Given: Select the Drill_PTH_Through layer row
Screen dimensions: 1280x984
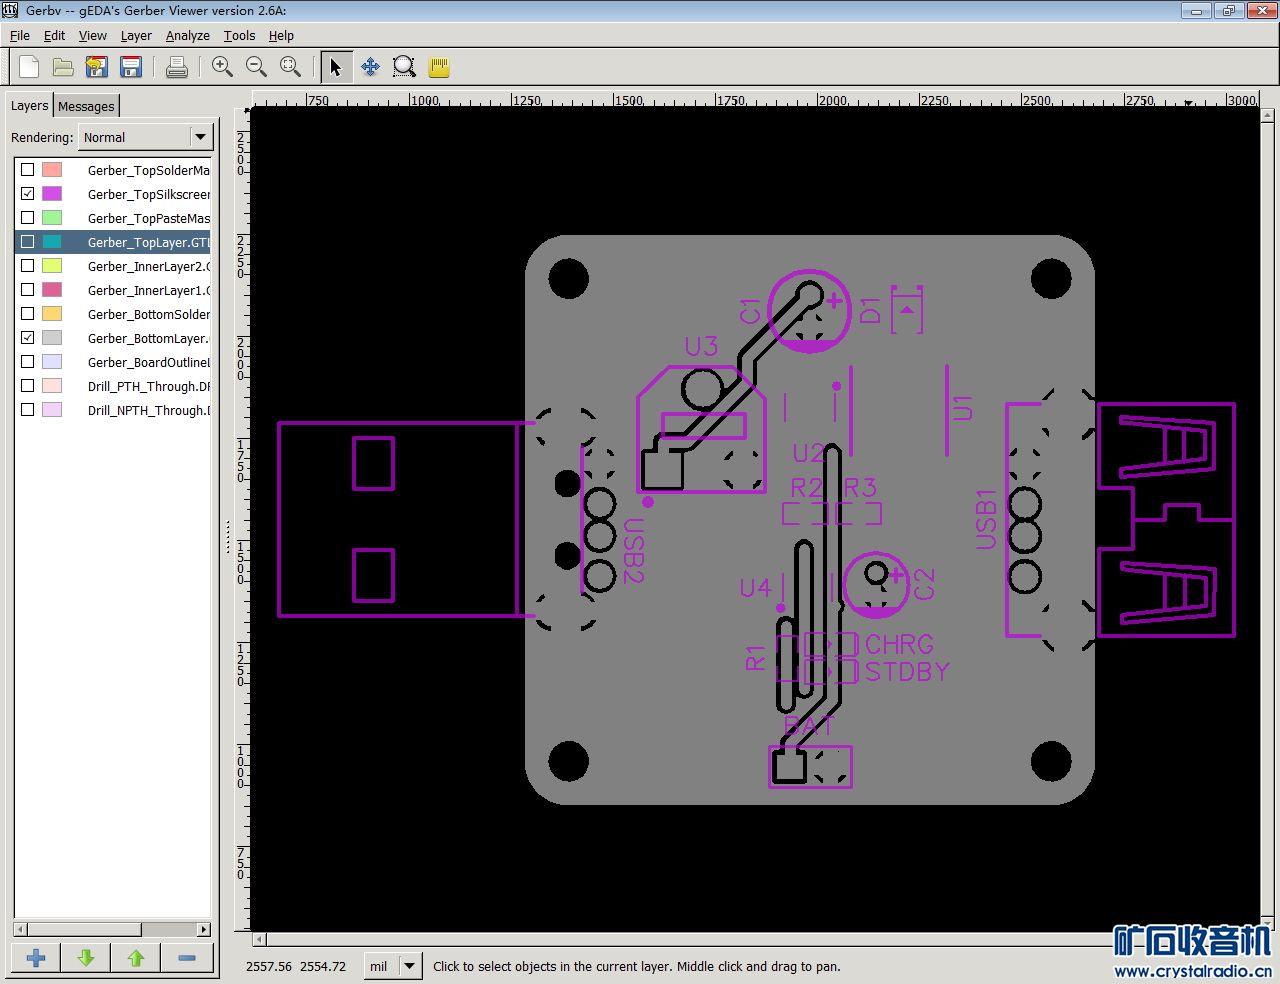Looking at the screenshot, I should (113, 386).
